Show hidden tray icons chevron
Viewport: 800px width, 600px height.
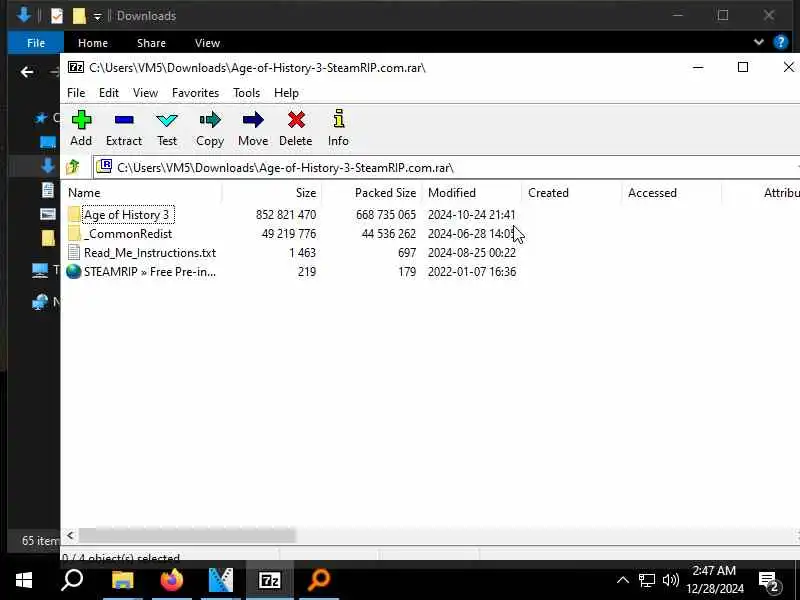(x=622, y=580)
